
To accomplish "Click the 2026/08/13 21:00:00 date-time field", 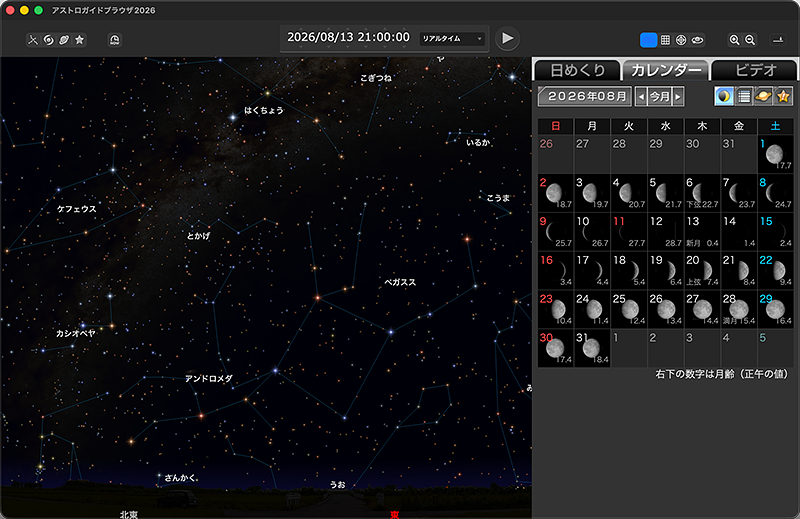I will (348, 37).
